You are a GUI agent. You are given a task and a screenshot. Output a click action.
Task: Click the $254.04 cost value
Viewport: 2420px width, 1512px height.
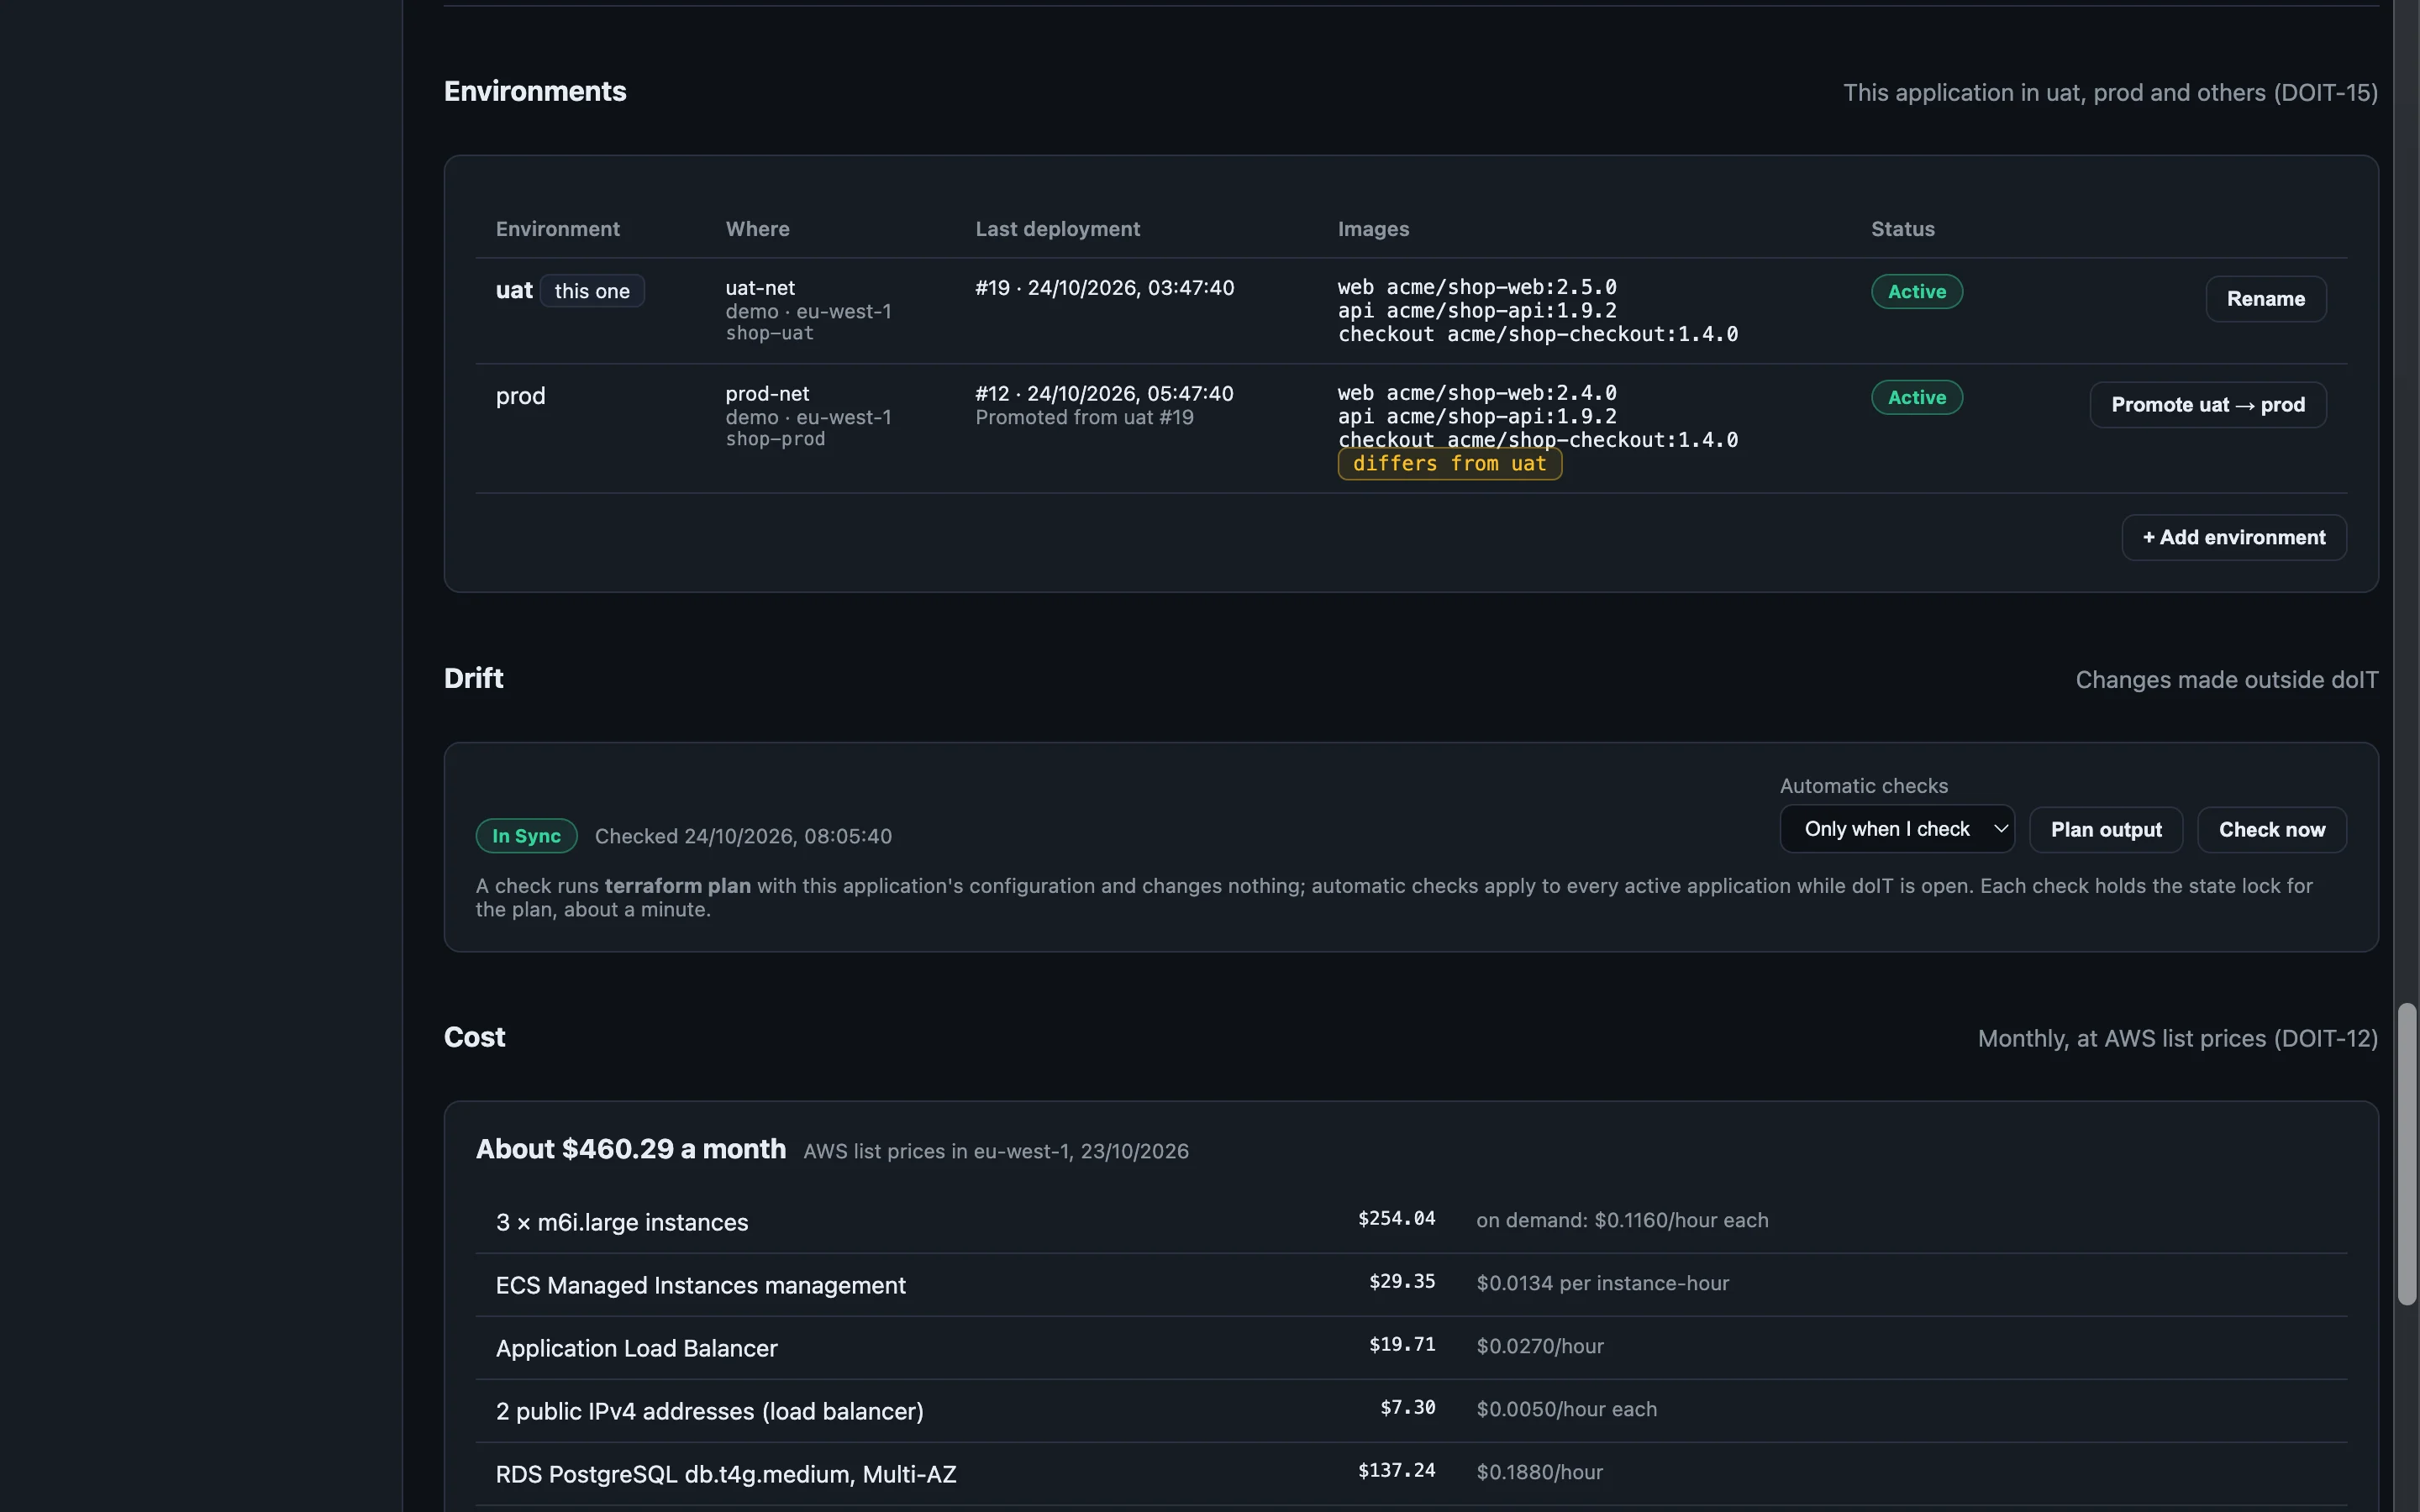tap(1396, 1219)
